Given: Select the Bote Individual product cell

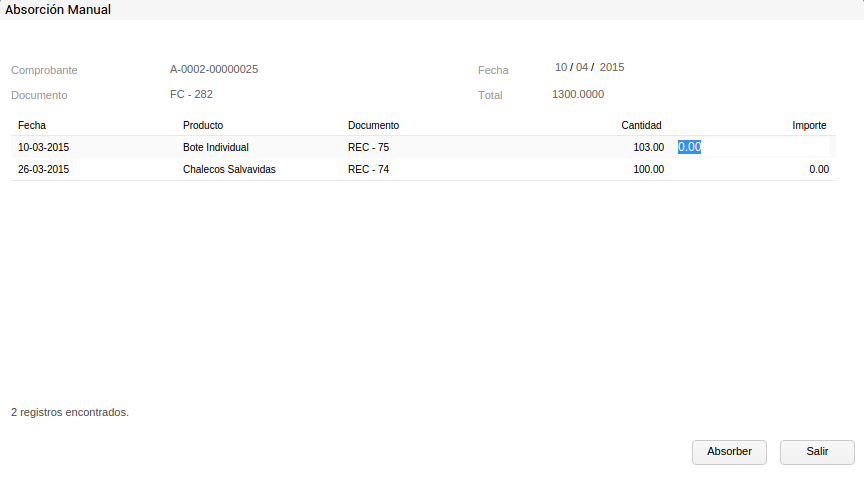Looking at the screenshot, I should 216,147.
